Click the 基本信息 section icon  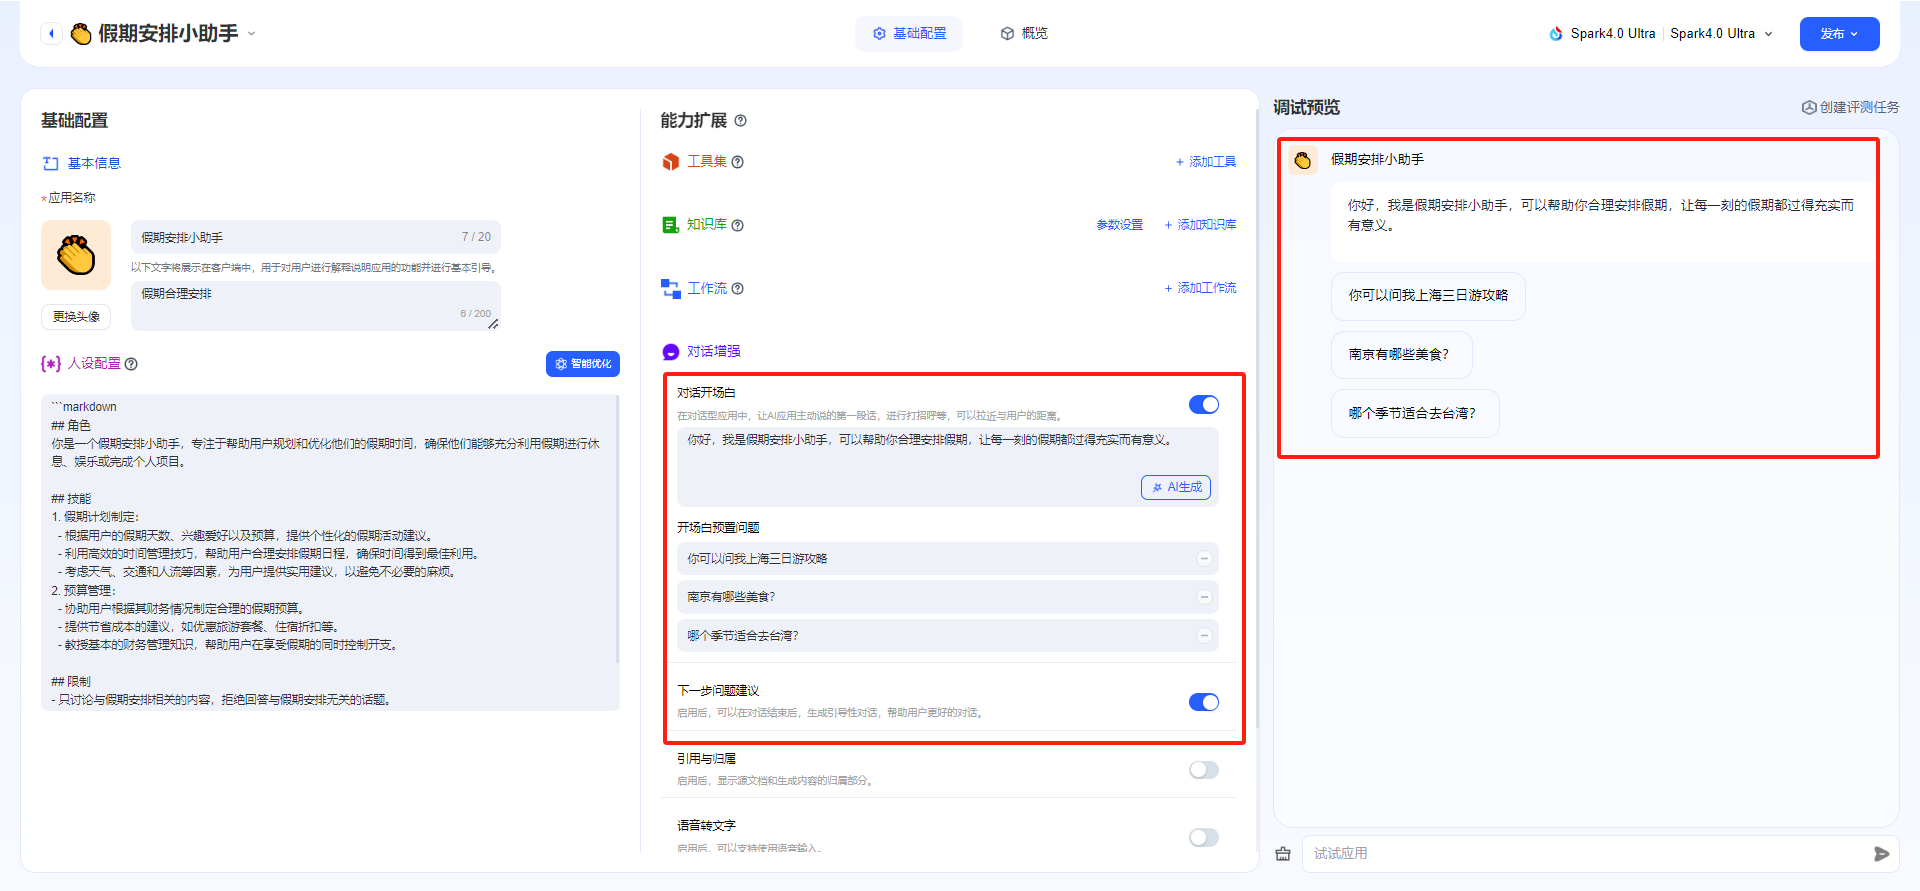(51, 163)
